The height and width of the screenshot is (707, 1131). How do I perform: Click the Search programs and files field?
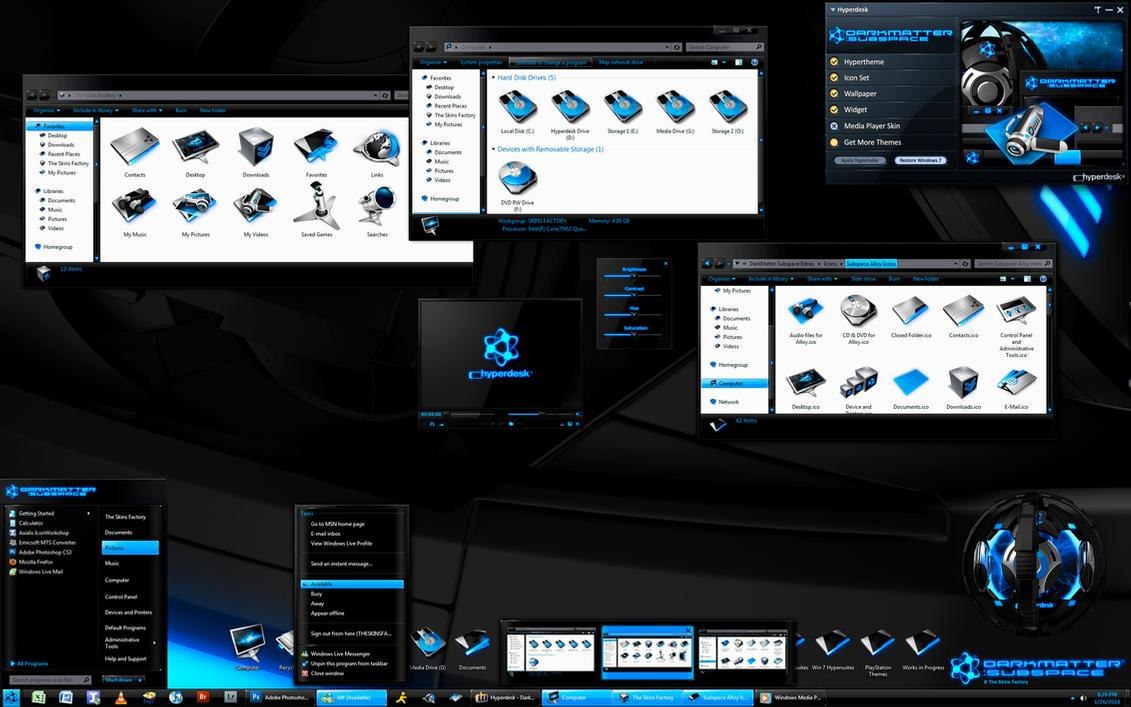coord(50,680)
